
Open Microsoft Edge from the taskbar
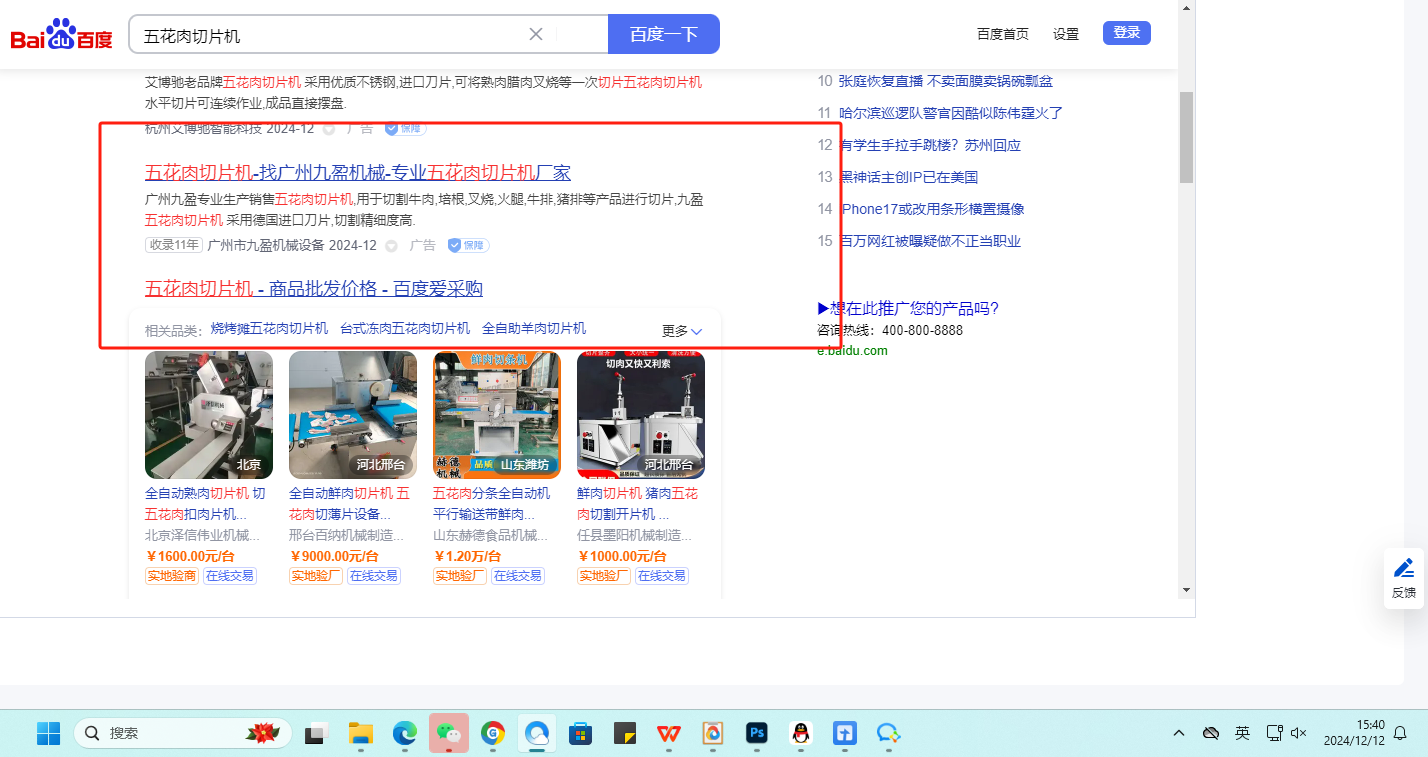(404, 733)
